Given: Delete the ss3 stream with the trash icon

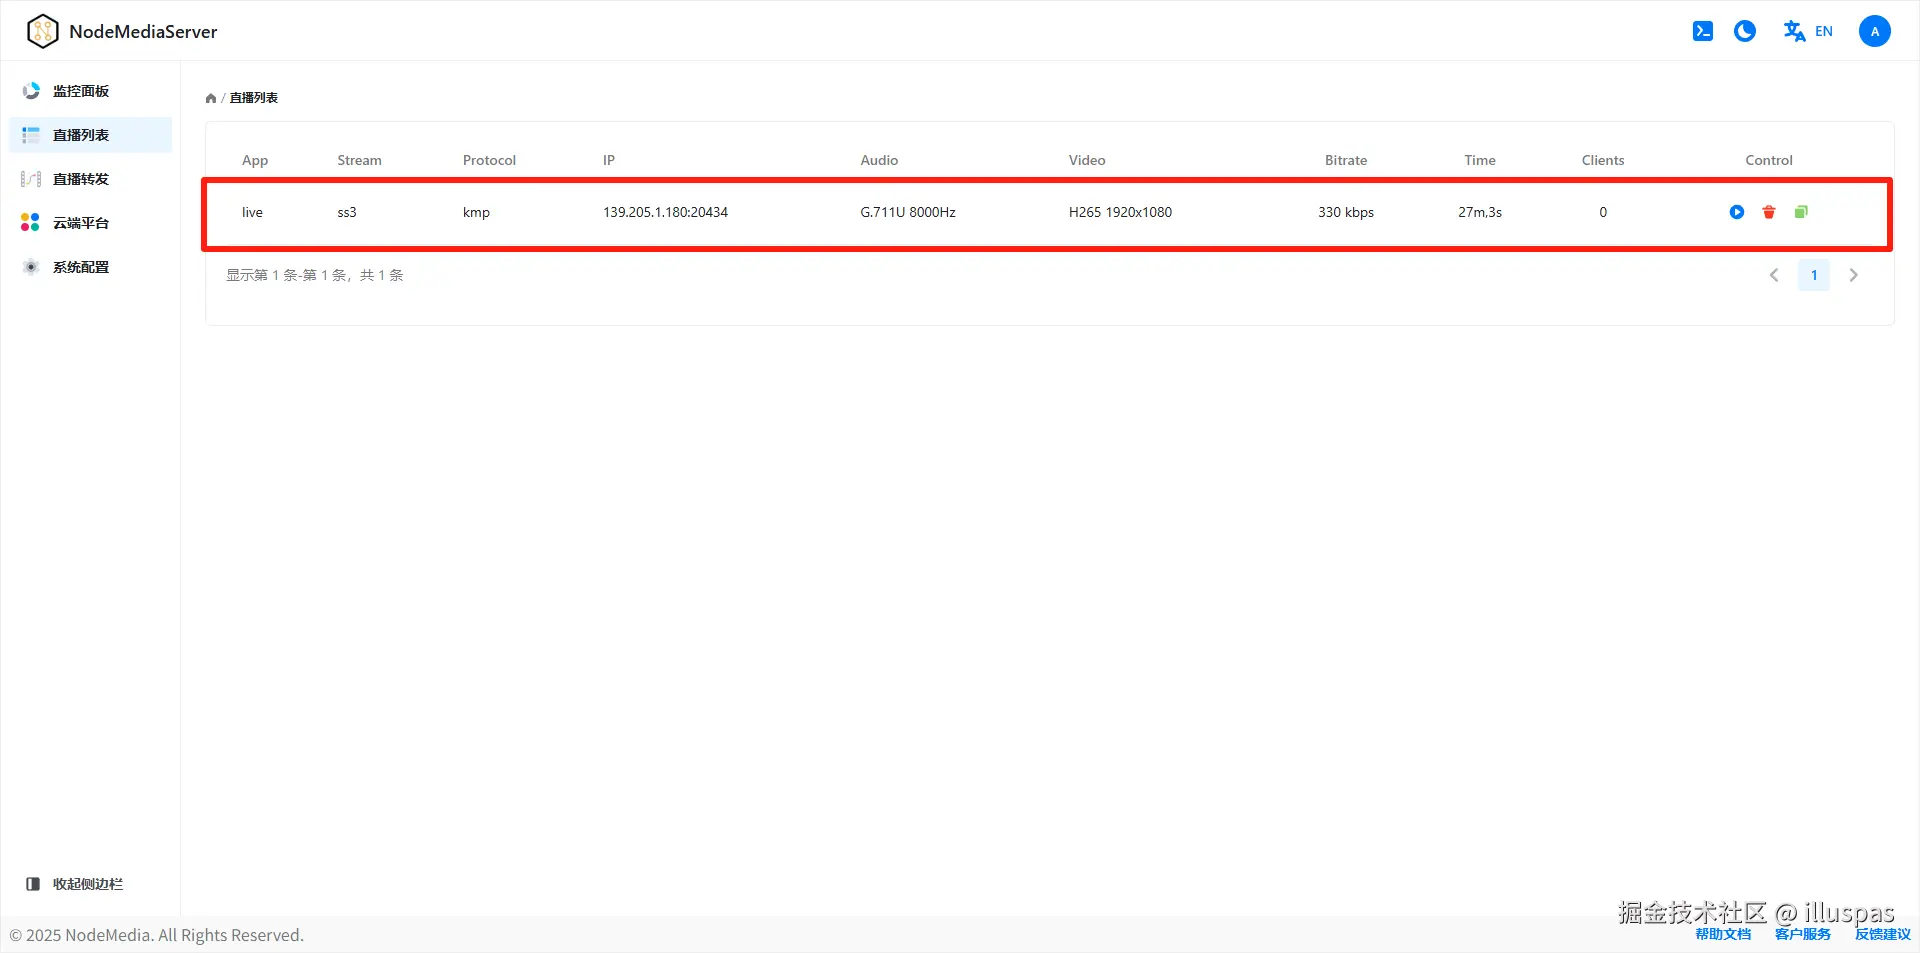Looking at the screenshot, I should (1768, 212).
